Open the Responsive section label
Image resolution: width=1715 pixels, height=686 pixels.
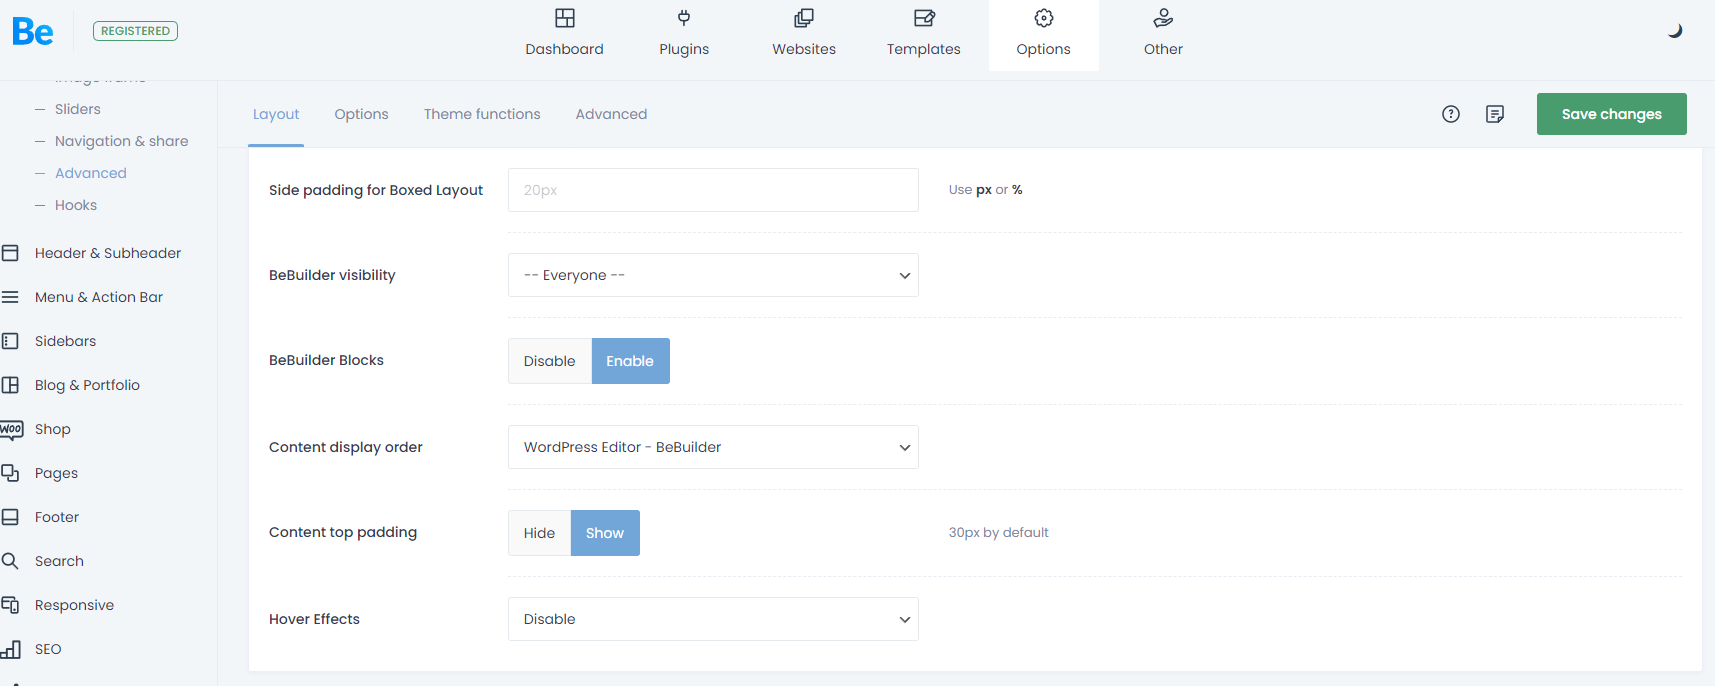point(74,605)
